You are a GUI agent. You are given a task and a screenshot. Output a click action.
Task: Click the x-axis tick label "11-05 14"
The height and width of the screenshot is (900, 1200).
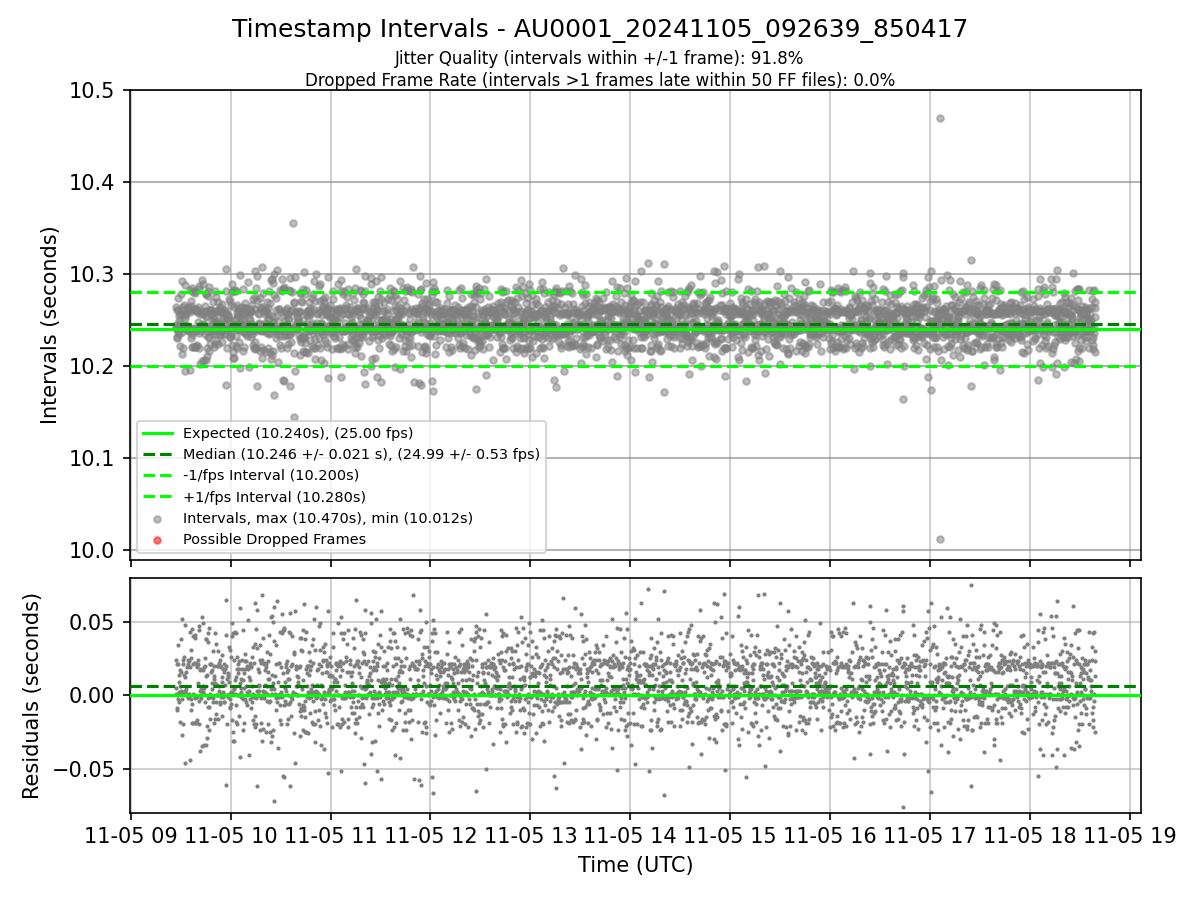pos(630,836)
